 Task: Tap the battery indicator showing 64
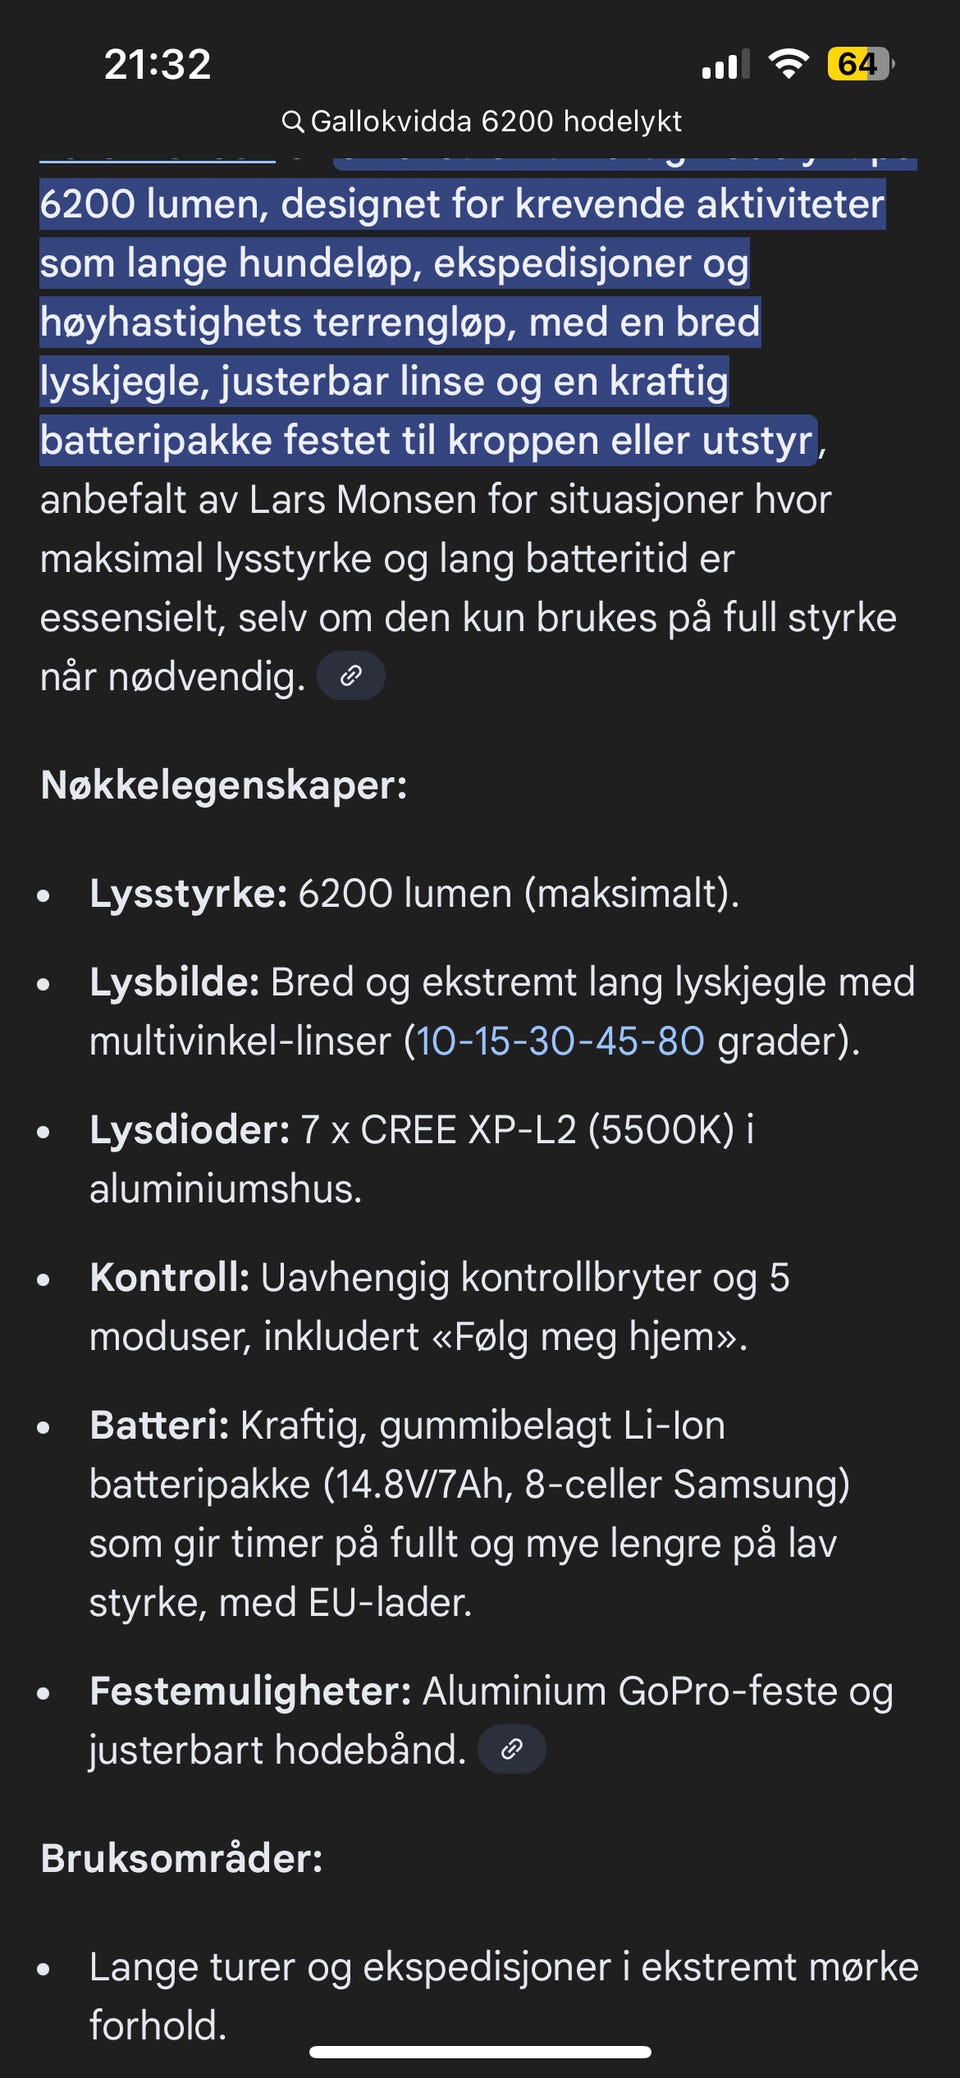pyautogui.click(x=860, y=64)
